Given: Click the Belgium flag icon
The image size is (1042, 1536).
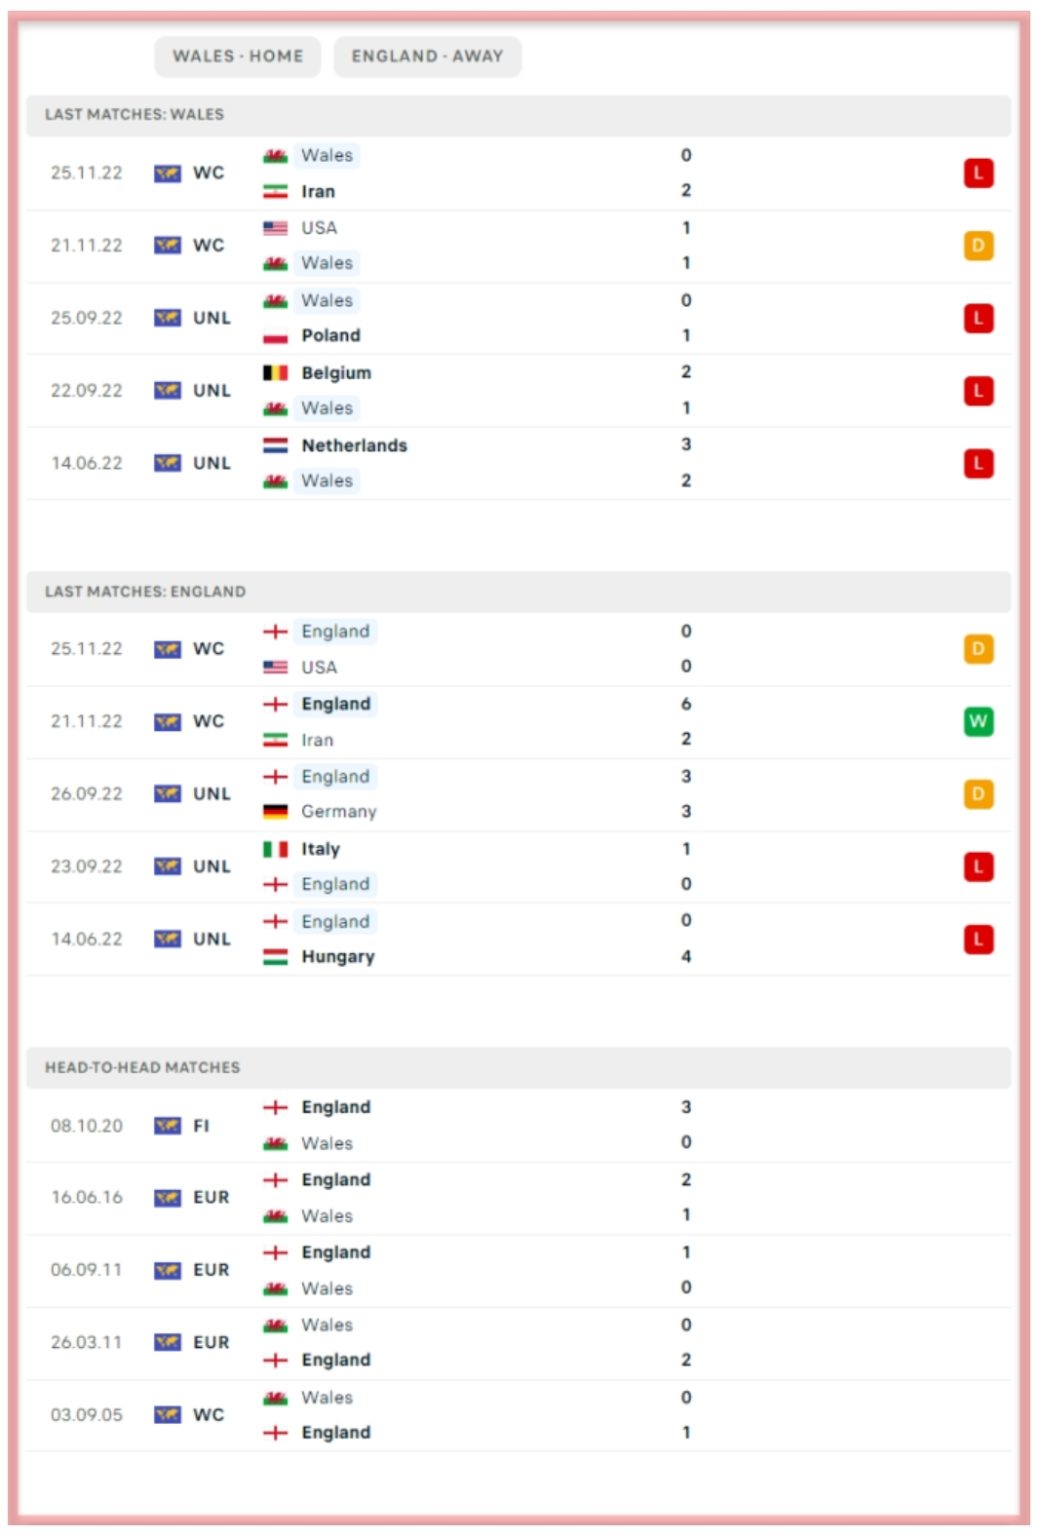Looking at the screenshot, I should pos(275,373).
